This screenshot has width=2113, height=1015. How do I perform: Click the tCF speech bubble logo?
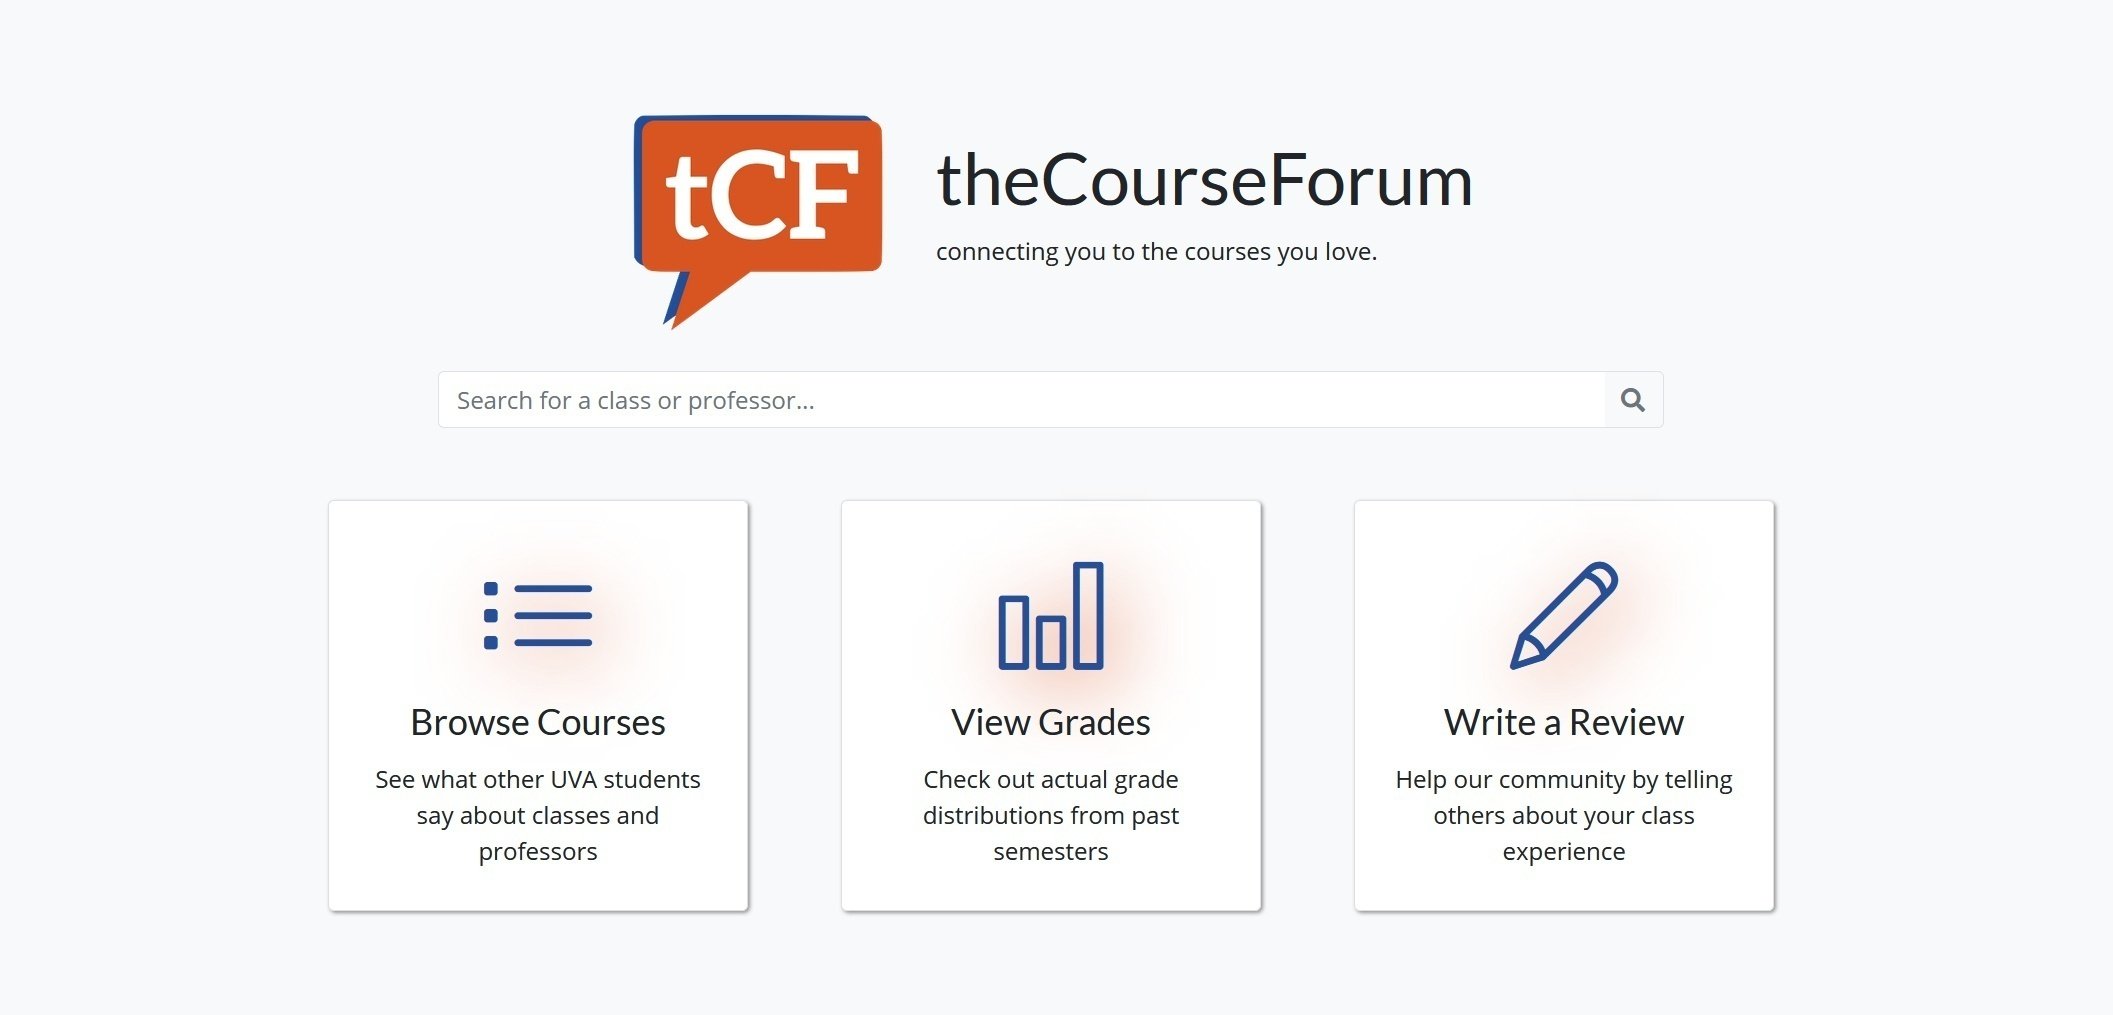[x=758, y=215]
